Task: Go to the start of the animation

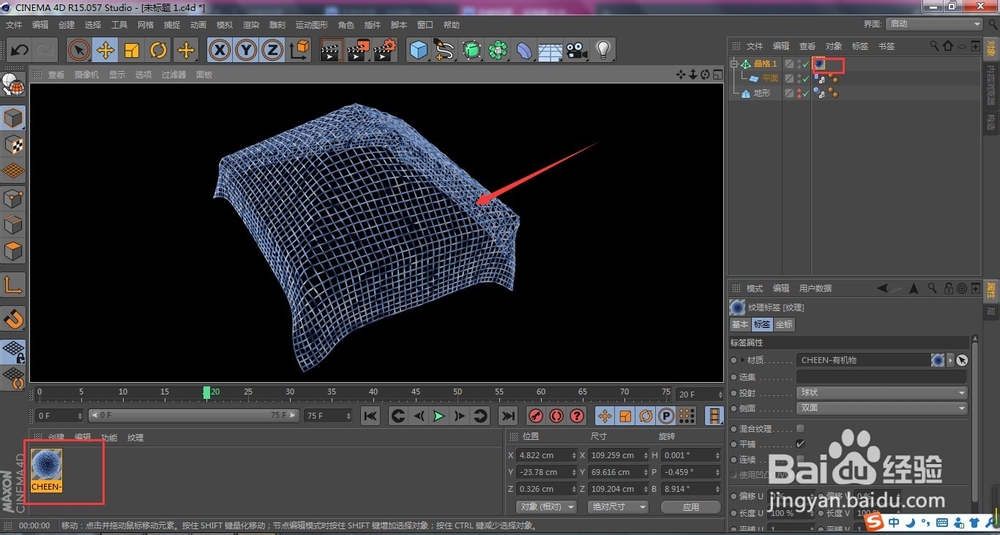Action: (370, 416)
